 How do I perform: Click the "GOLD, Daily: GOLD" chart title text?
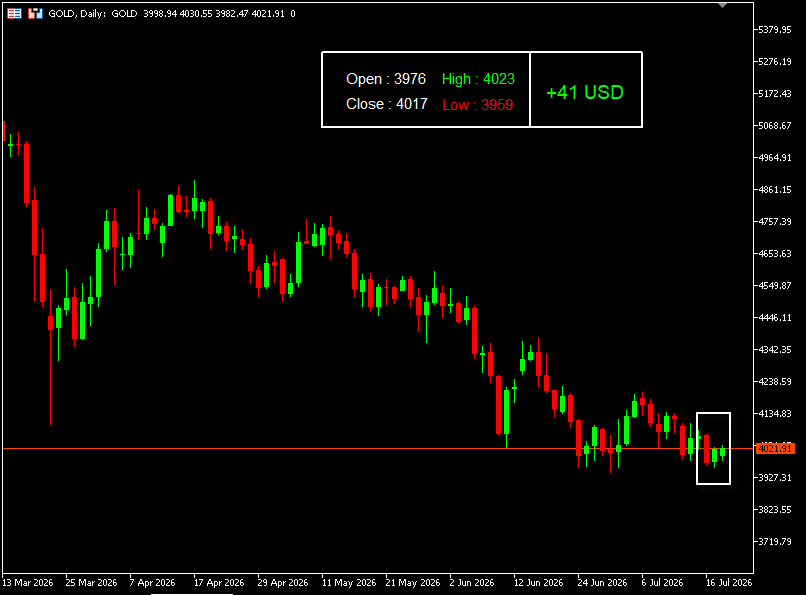pos(93,14)
